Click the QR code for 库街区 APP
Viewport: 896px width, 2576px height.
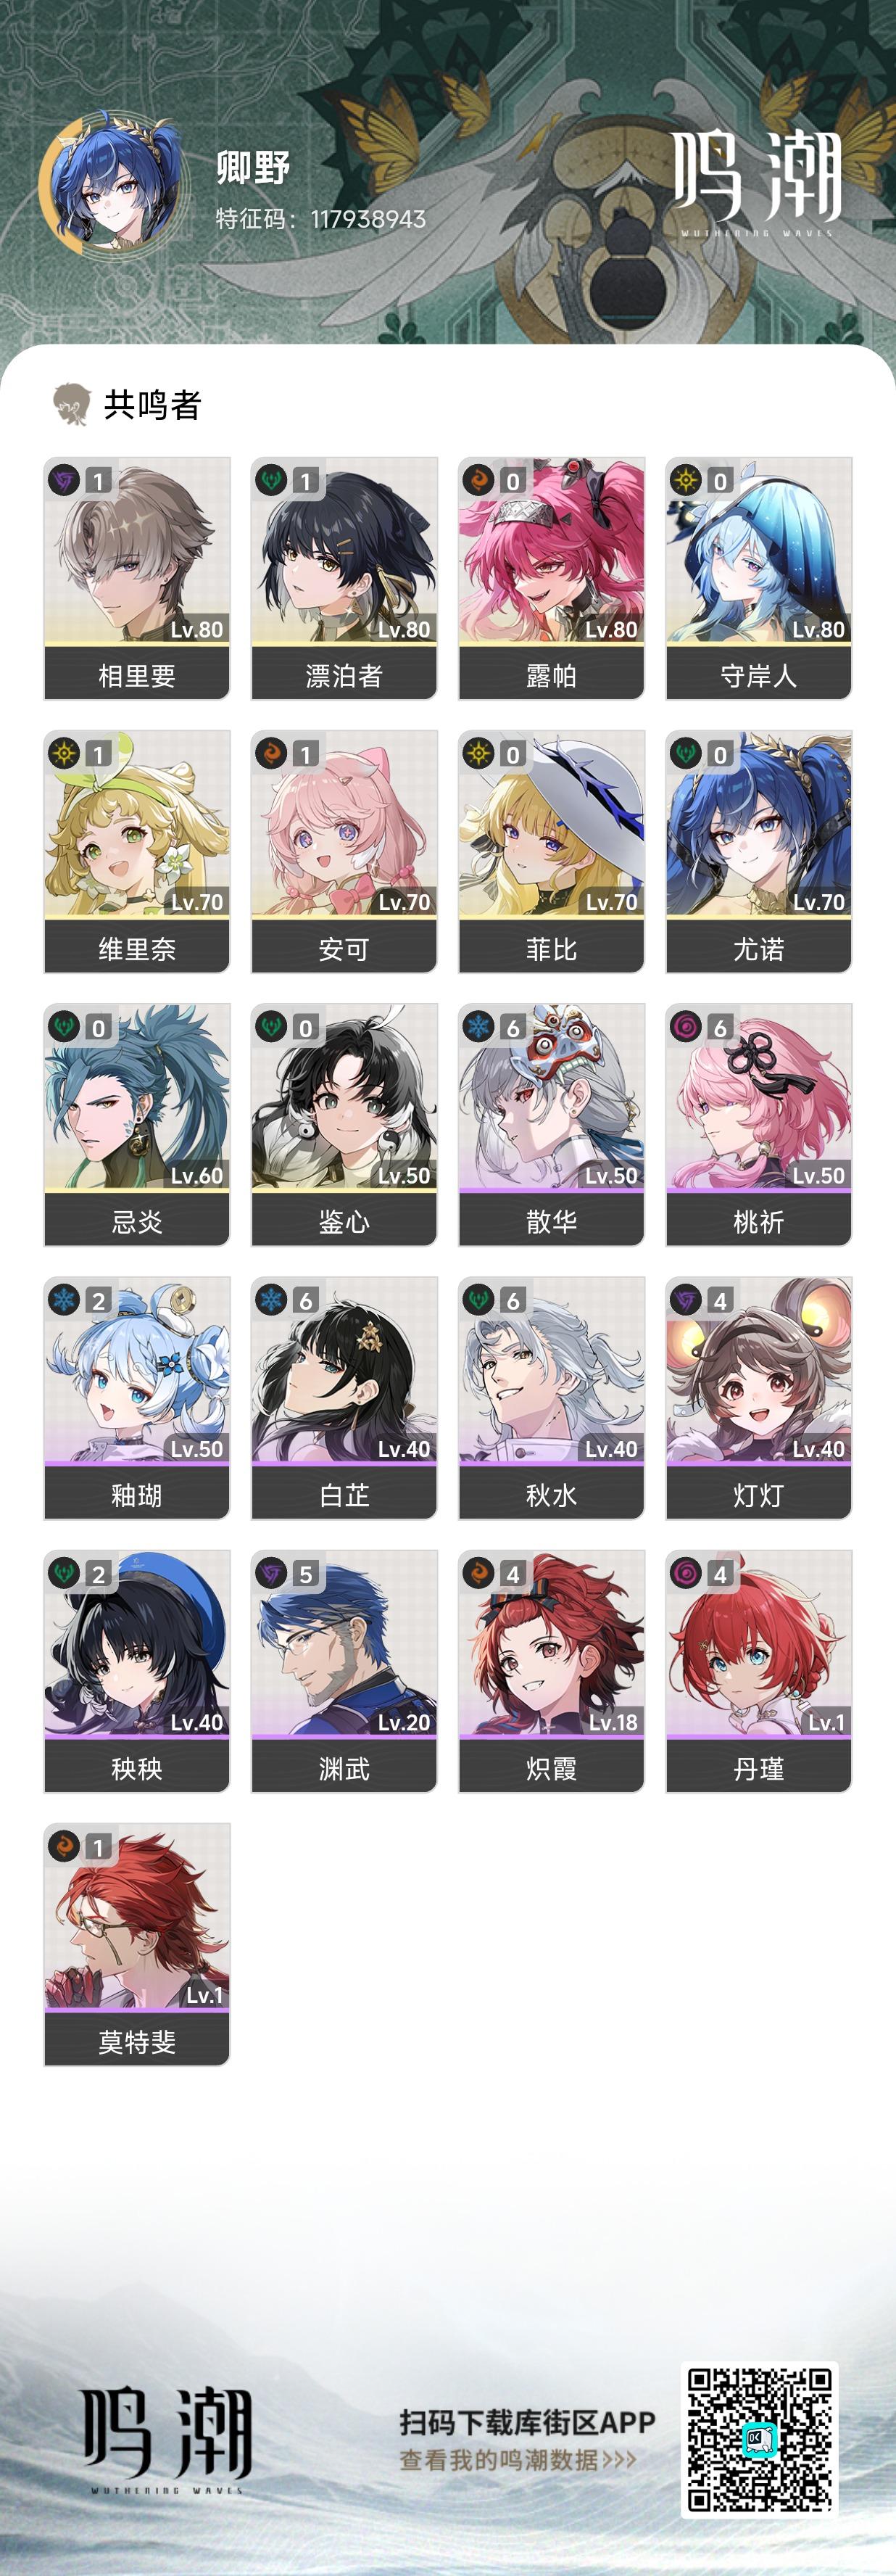click(x=759, y=2439)
